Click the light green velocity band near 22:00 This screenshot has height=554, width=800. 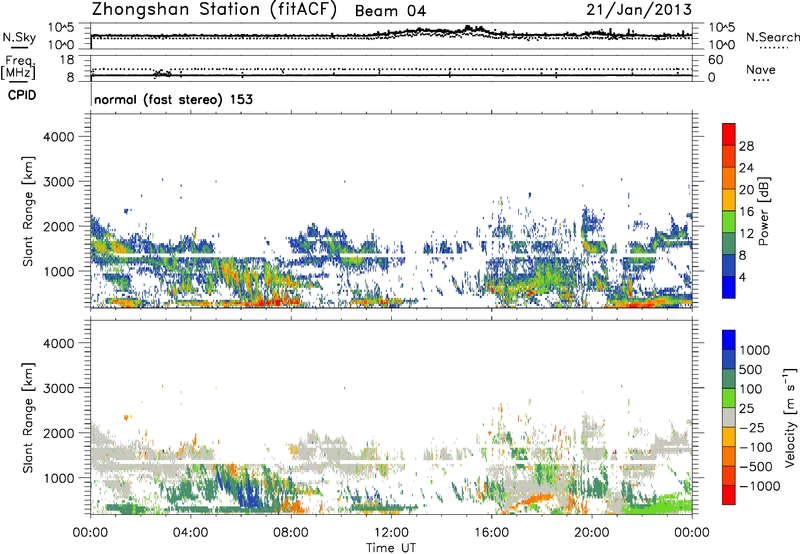click(x=658, y=503)
